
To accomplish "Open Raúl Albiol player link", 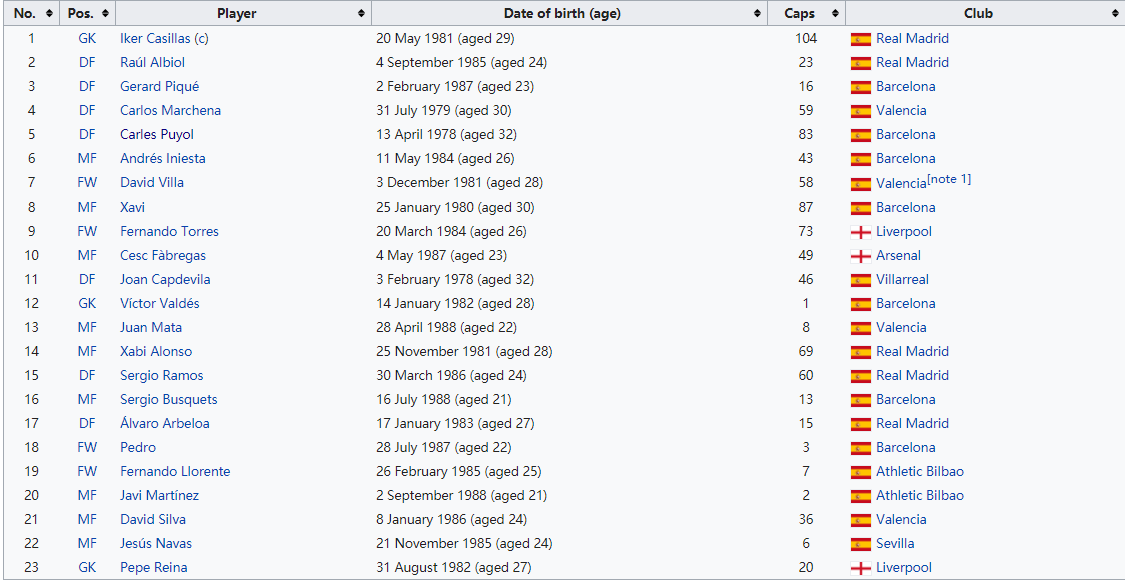I will [x=152, y=62].
